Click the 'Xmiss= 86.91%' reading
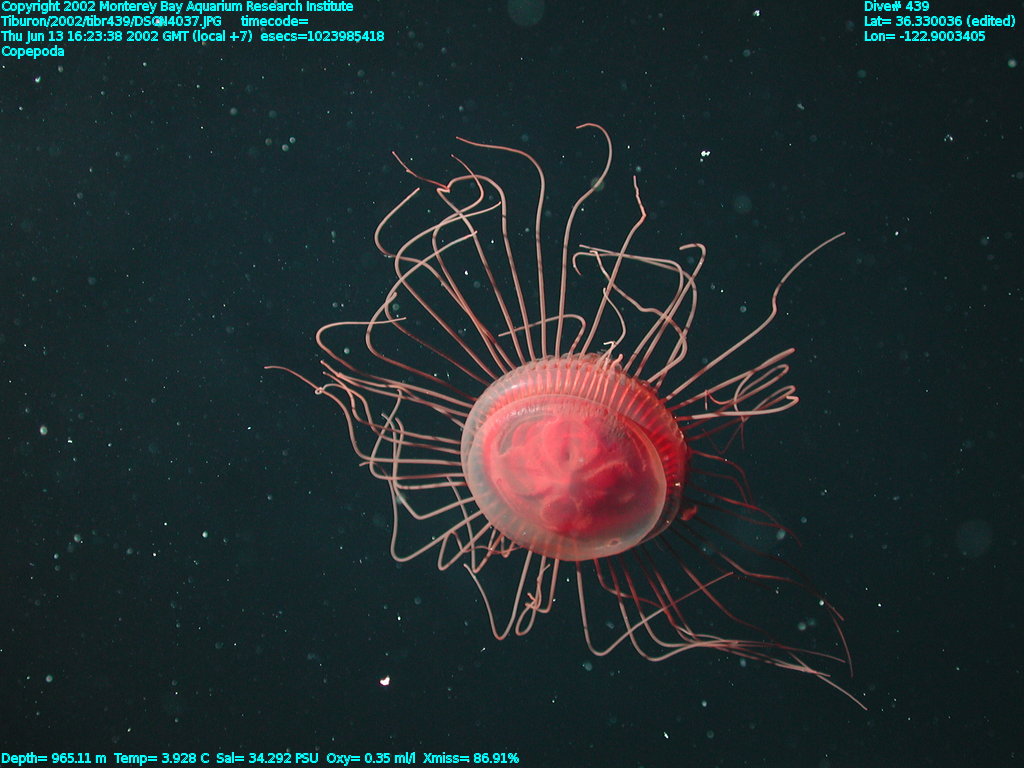The width and height of the screenshot is (1024, 768). tap(471, 758)
